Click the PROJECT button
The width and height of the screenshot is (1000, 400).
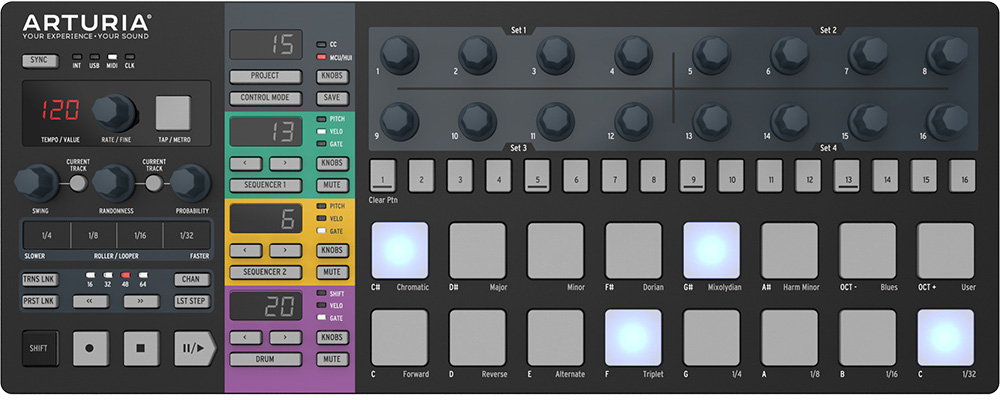click(265, 76)
